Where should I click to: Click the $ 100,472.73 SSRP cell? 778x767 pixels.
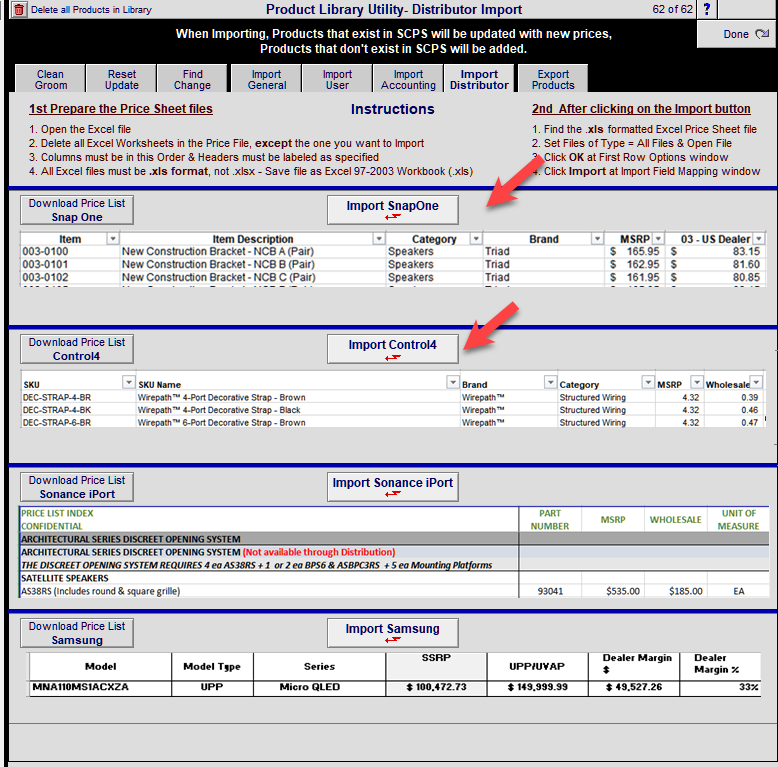click(436, 687)
